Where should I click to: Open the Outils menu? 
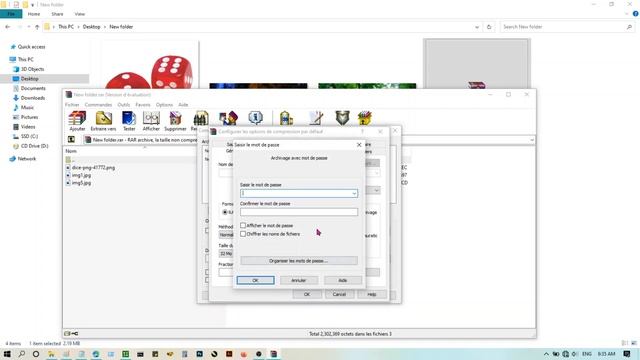click(124, 105)
